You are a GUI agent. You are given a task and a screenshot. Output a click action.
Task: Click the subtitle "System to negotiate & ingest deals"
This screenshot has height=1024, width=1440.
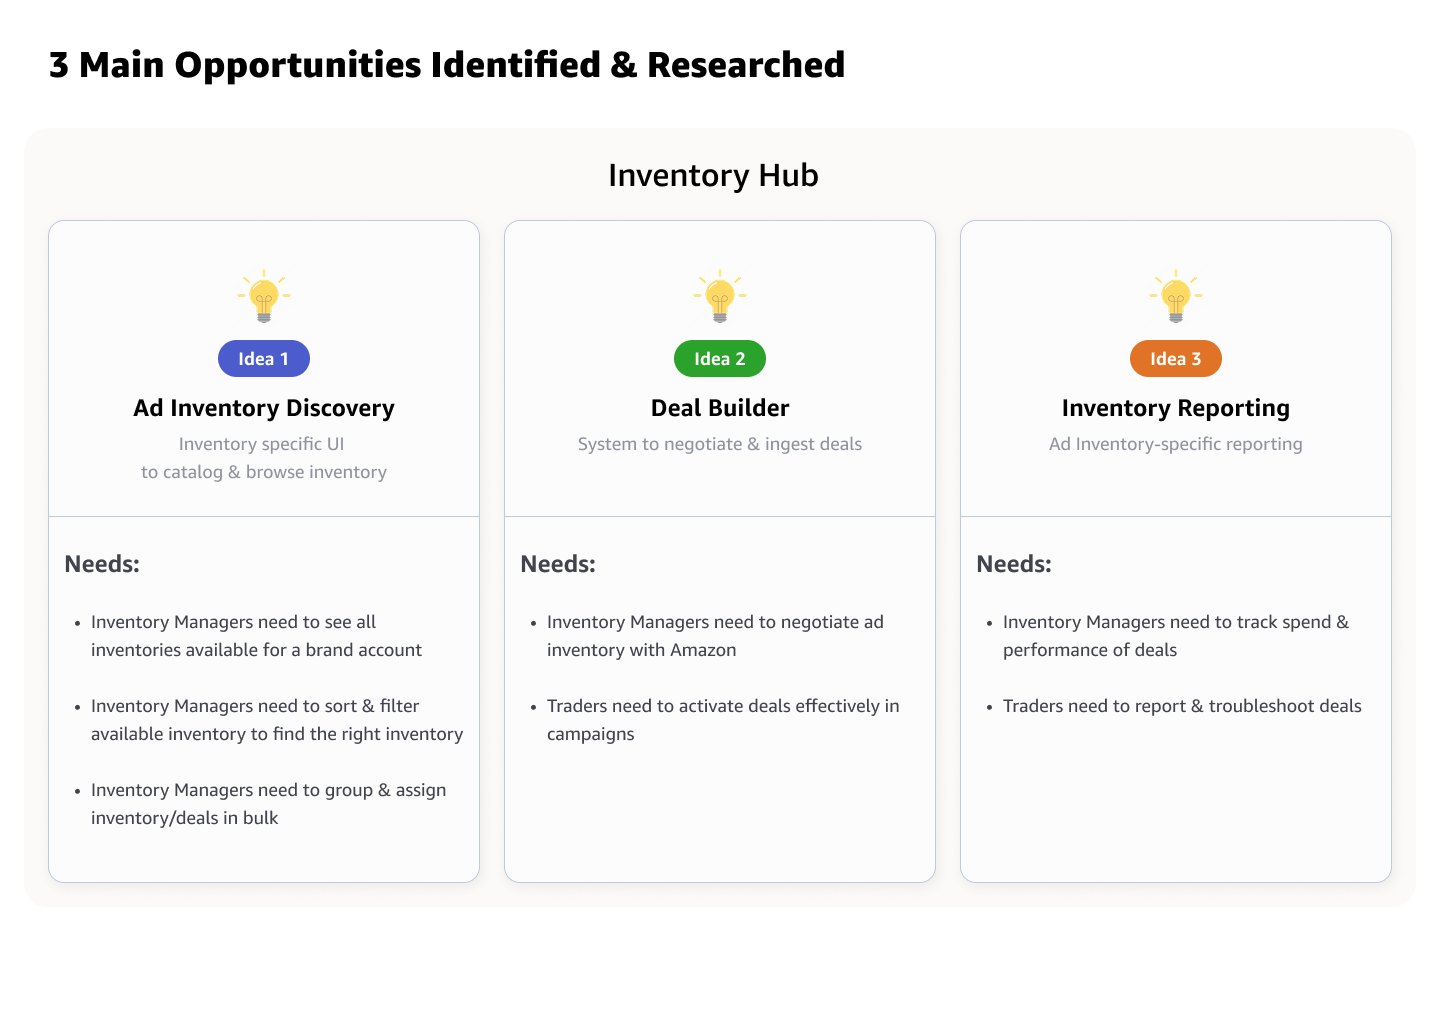coord(720,444)
